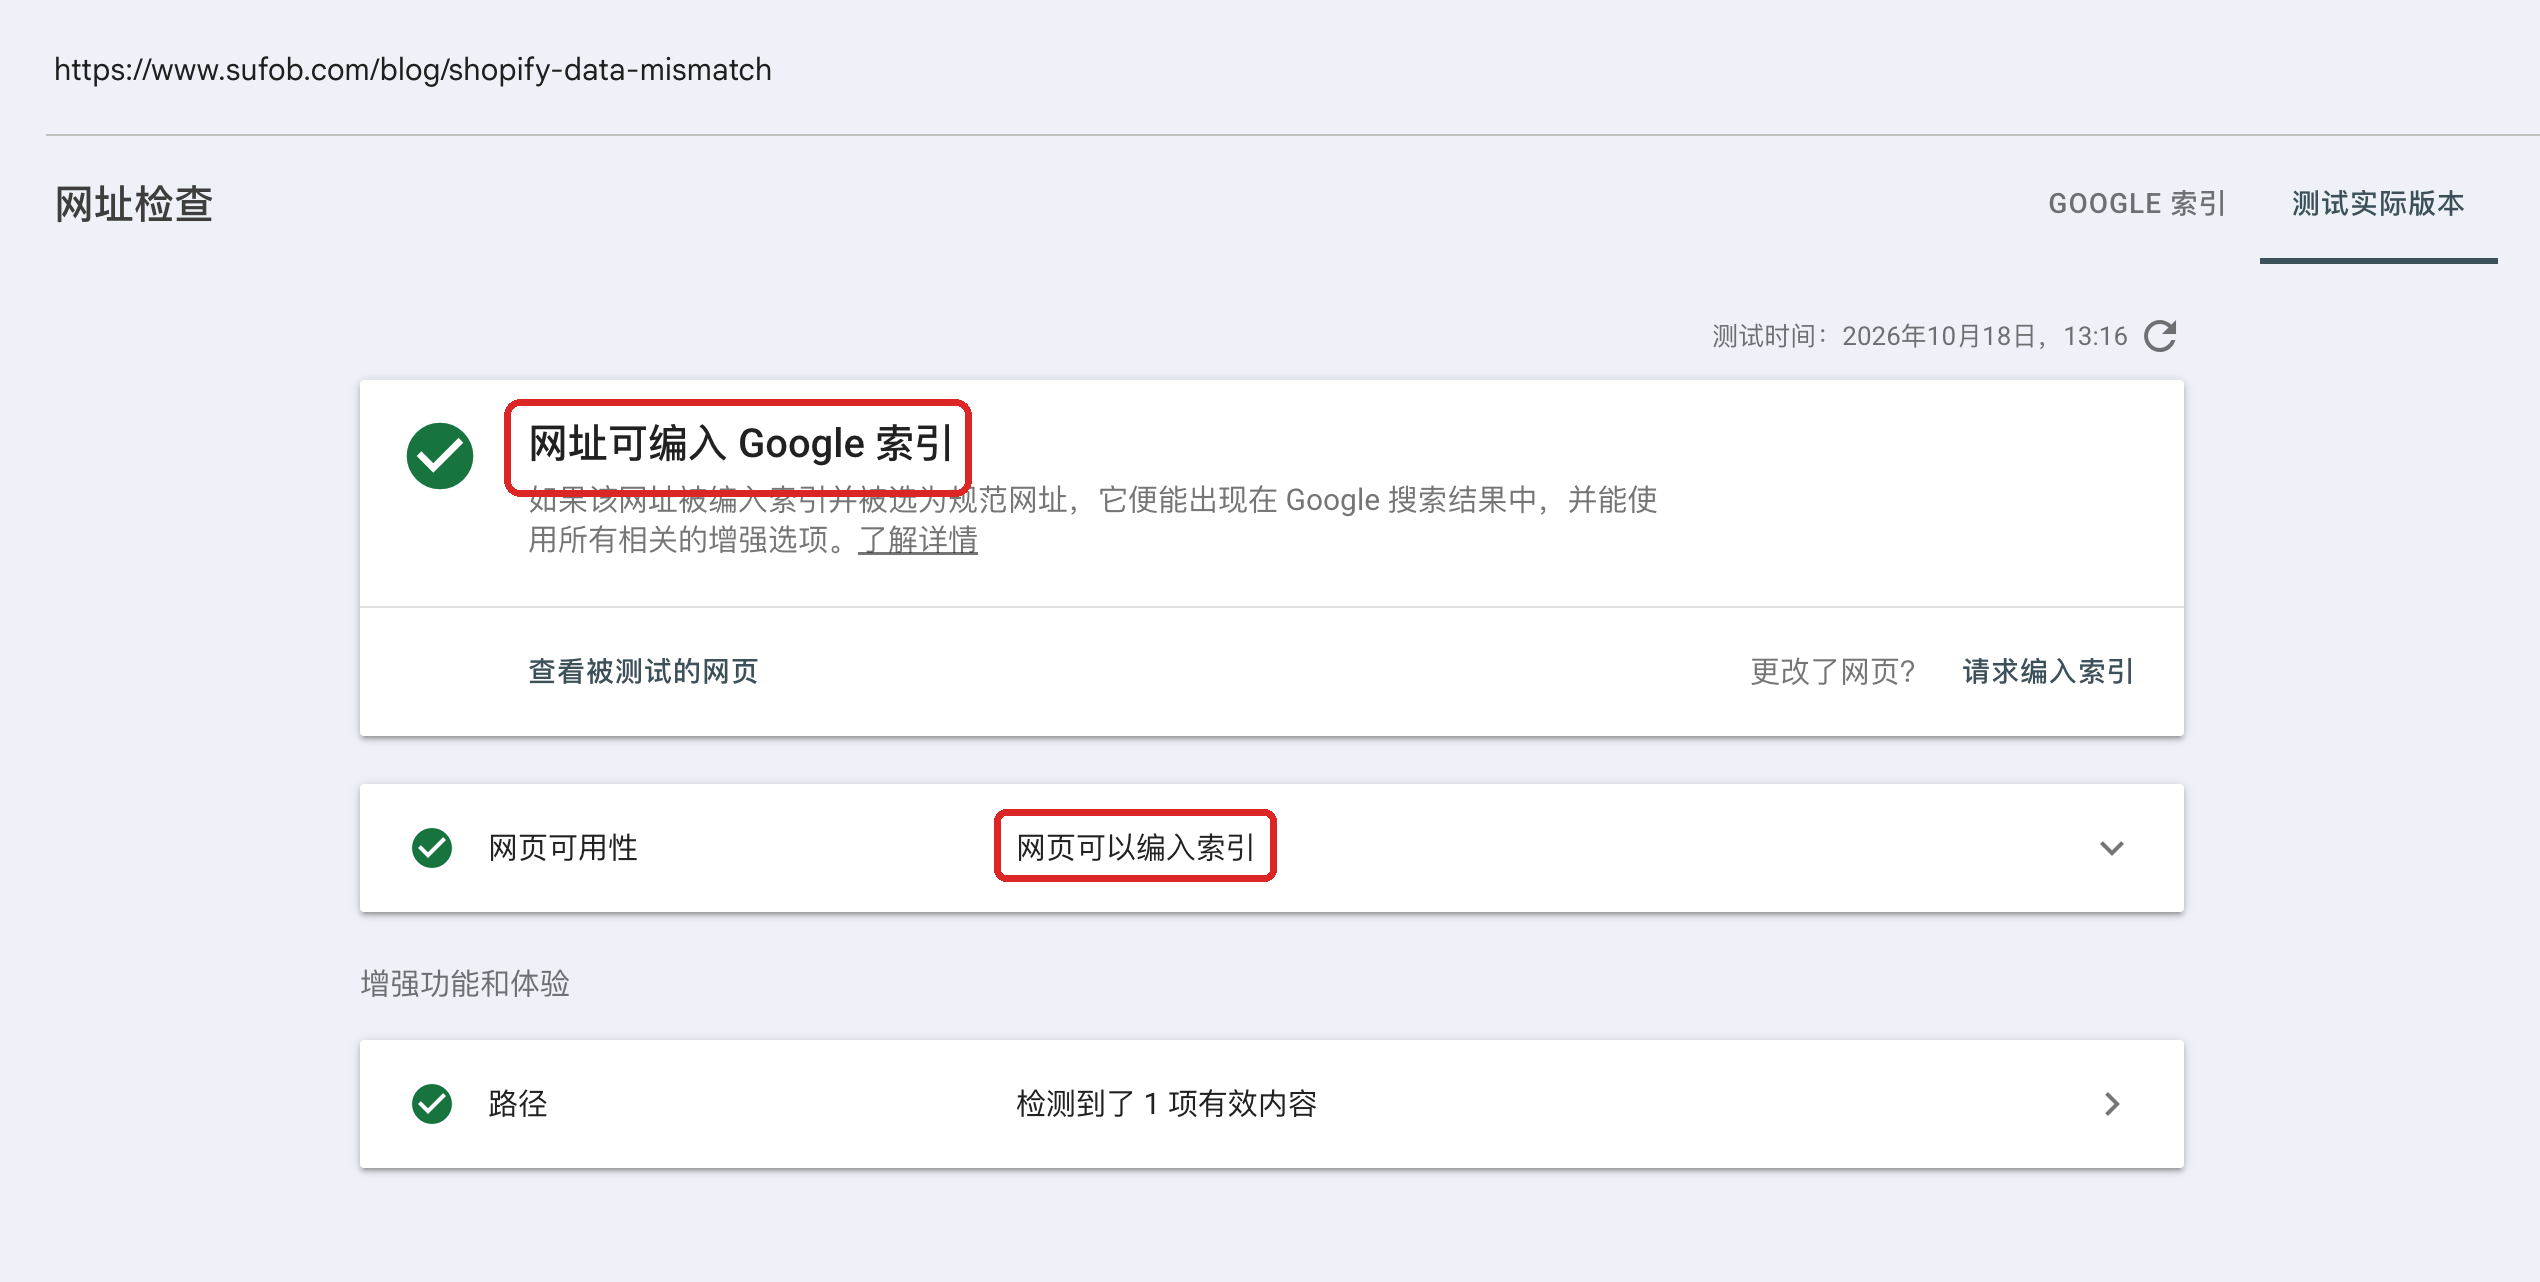Click green check icon in 路径 row

[432, 1104]
